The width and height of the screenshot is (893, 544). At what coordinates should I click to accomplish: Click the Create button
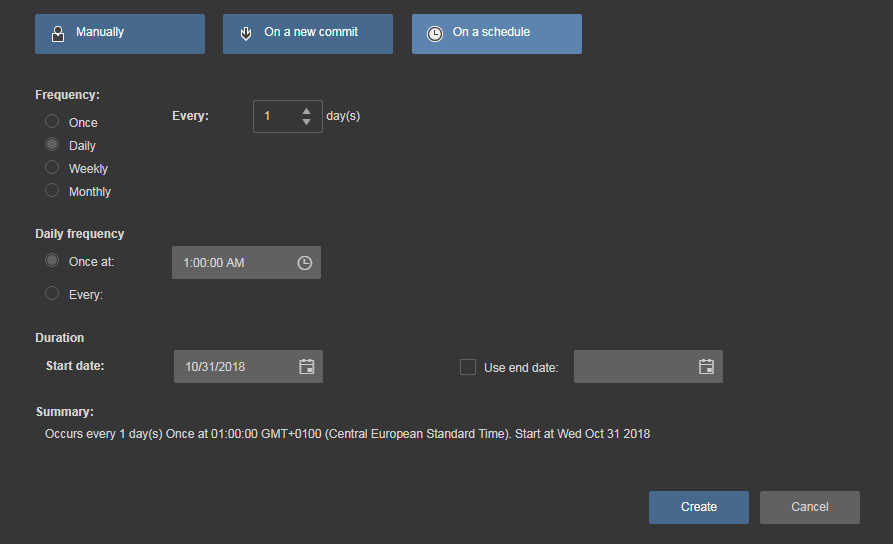[x=699, y=507]
